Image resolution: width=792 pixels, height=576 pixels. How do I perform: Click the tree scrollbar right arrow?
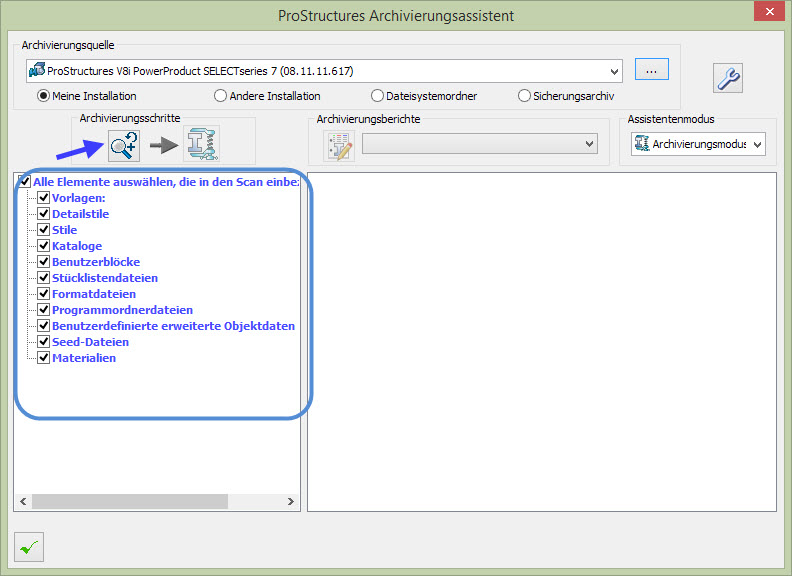pyautogui.click(x=291, y=501)
